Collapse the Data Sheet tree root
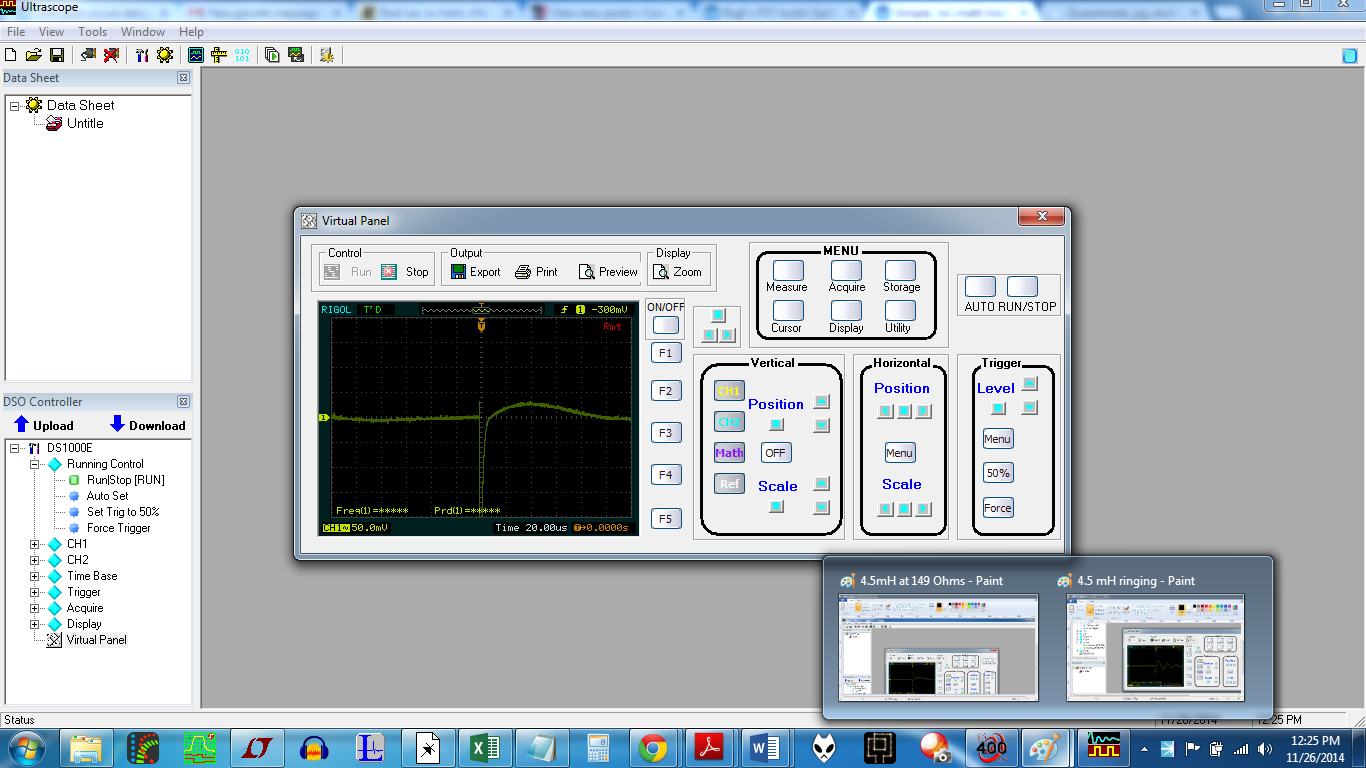 (x=15, y=105)
